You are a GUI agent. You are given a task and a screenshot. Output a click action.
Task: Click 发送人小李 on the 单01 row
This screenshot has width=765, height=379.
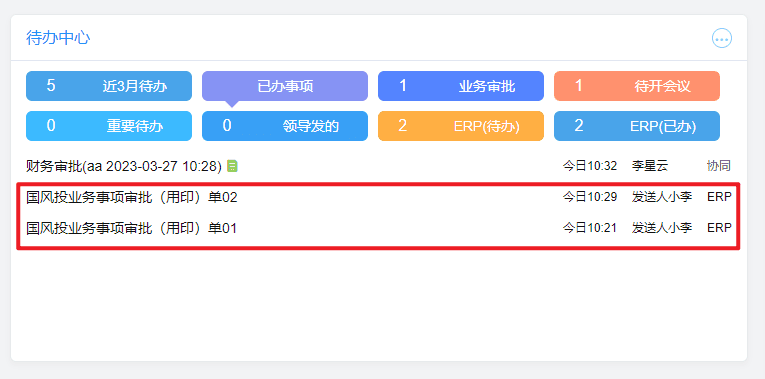(662, 228)
